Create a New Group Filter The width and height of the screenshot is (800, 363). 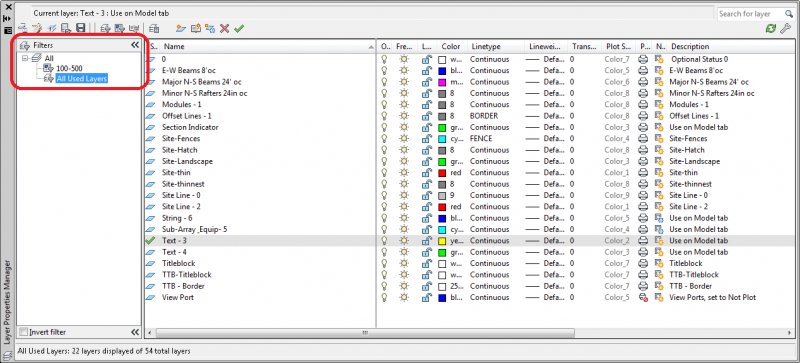click(x=119, y=28)
